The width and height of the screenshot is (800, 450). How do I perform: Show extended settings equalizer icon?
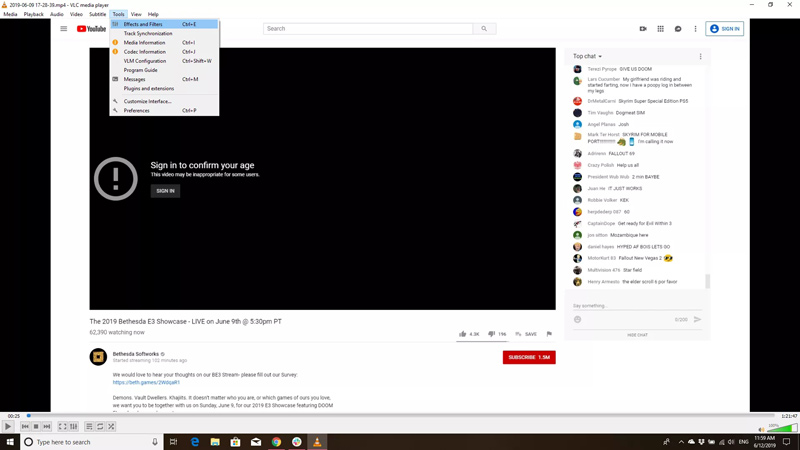click(x=73, y=427)
